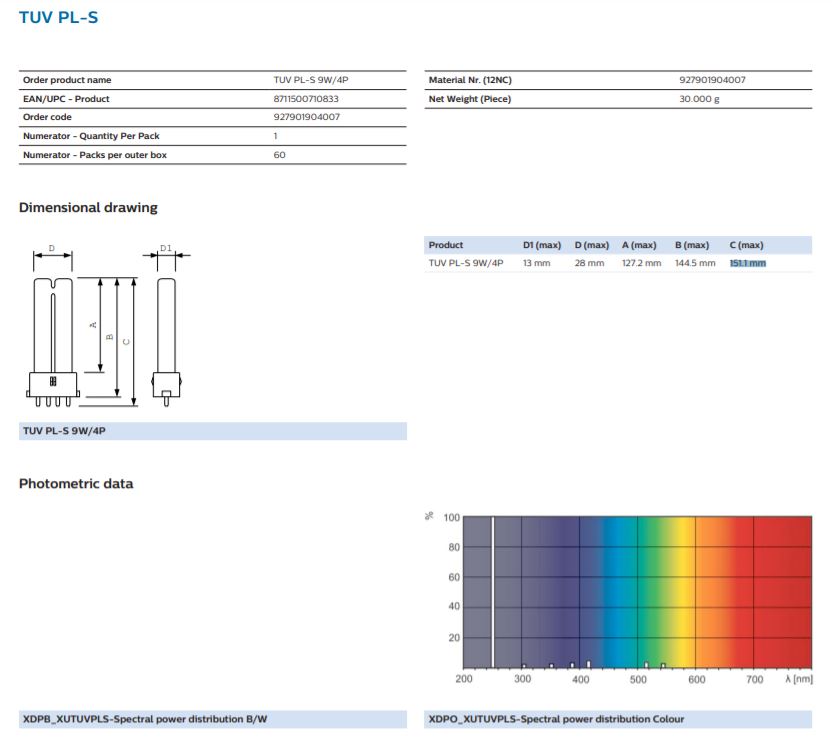Click the 'D1' width label above the side view
Screen dimensions: 832x742
pos(166,248)
